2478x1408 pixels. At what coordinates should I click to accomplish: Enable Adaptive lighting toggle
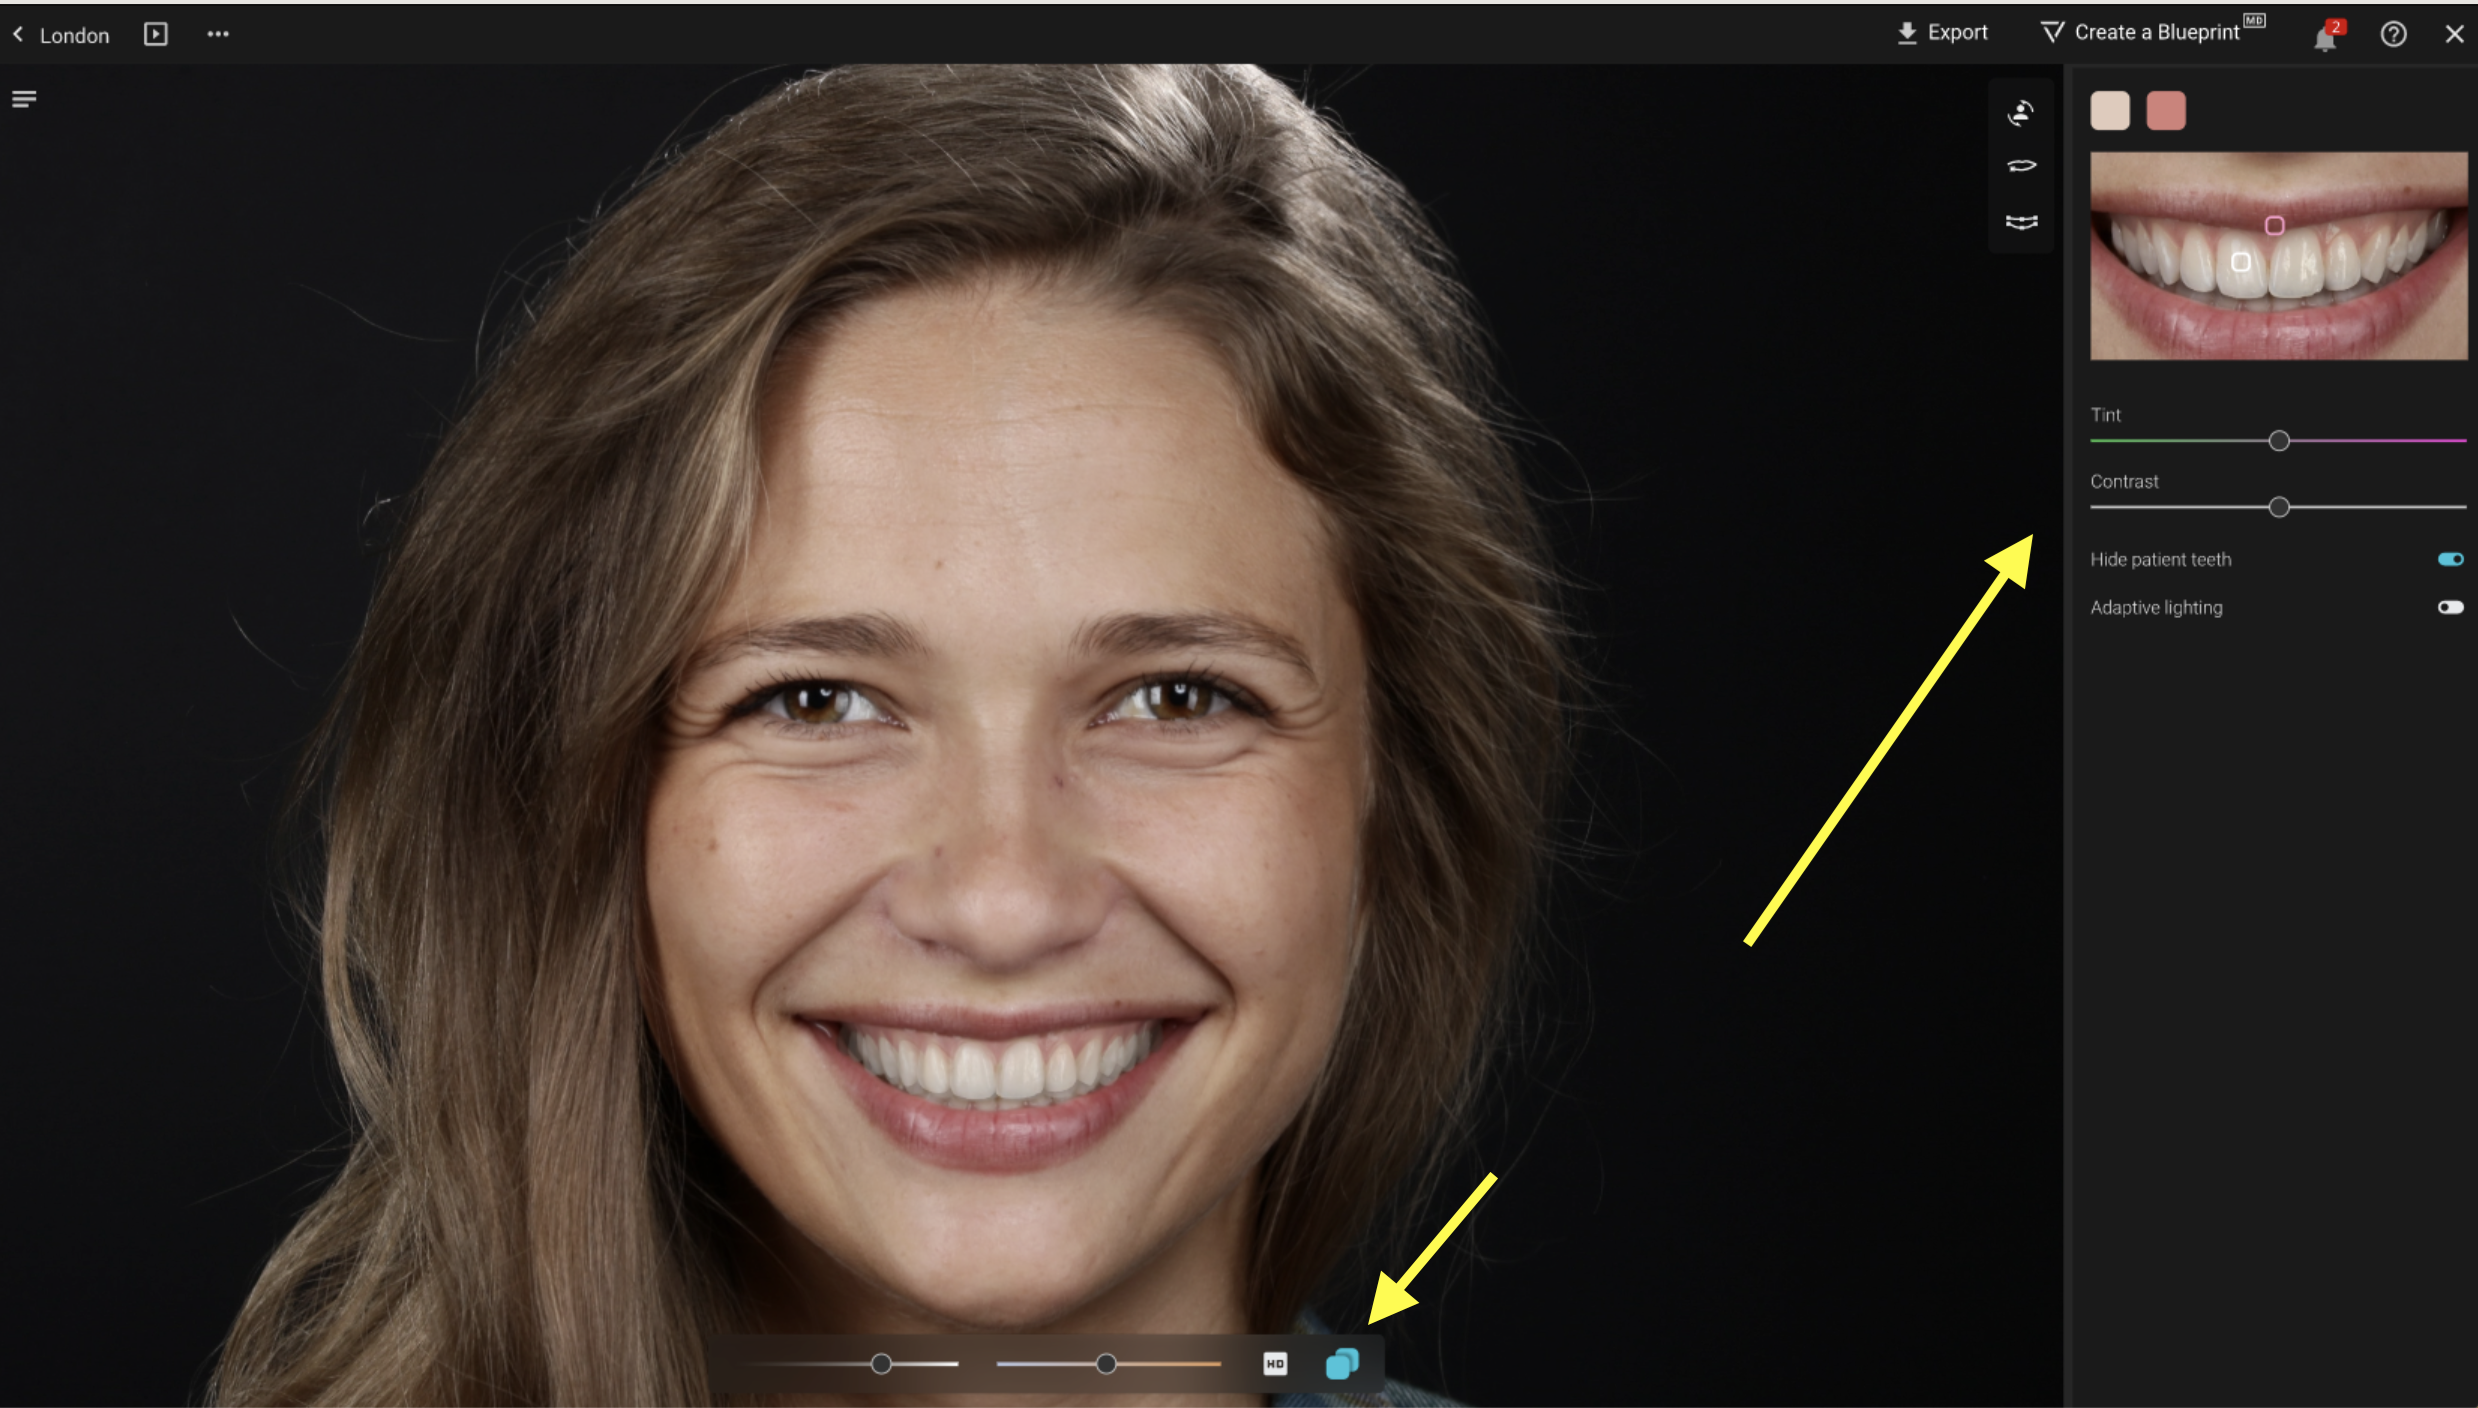tap(2450, 607)
